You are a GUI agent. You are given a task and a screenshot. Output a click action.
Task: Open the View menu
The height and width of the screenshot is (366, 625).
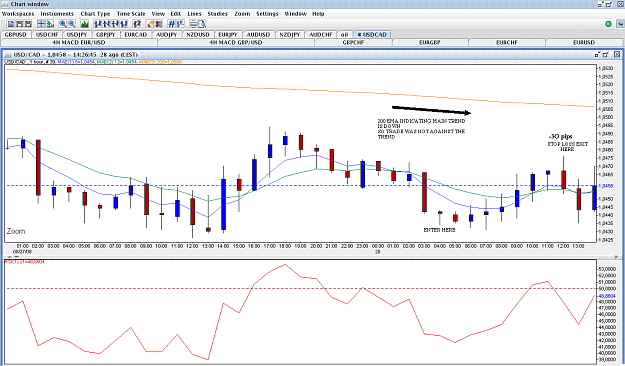(x=158, y=14)
